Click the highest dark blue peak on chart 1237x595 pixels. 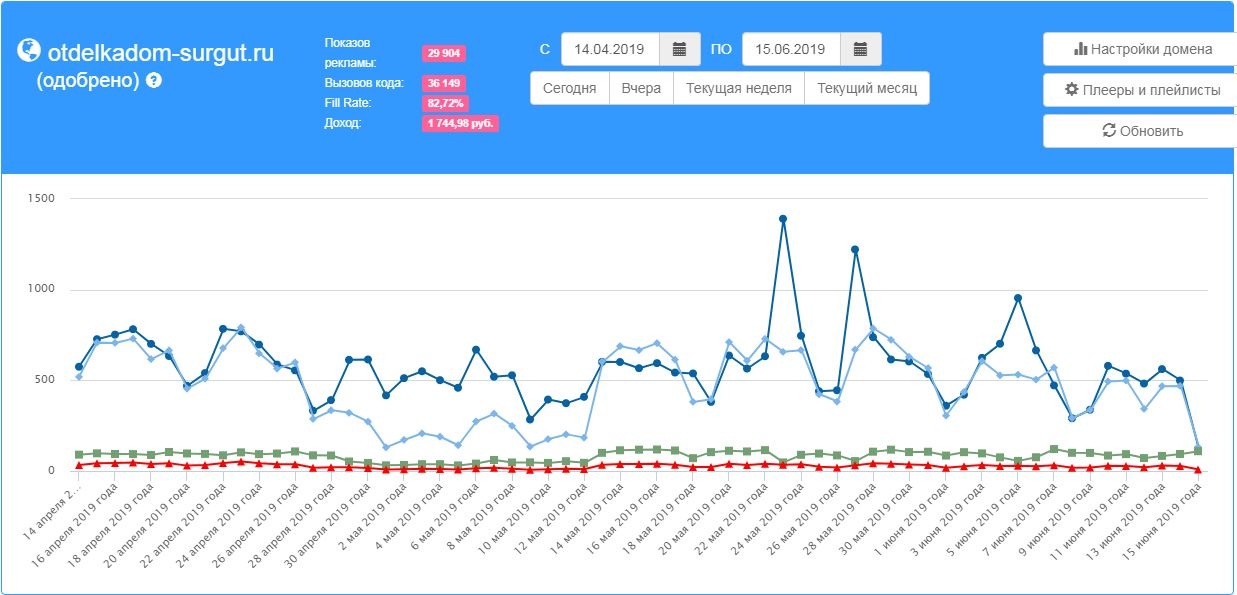[783, 219]
